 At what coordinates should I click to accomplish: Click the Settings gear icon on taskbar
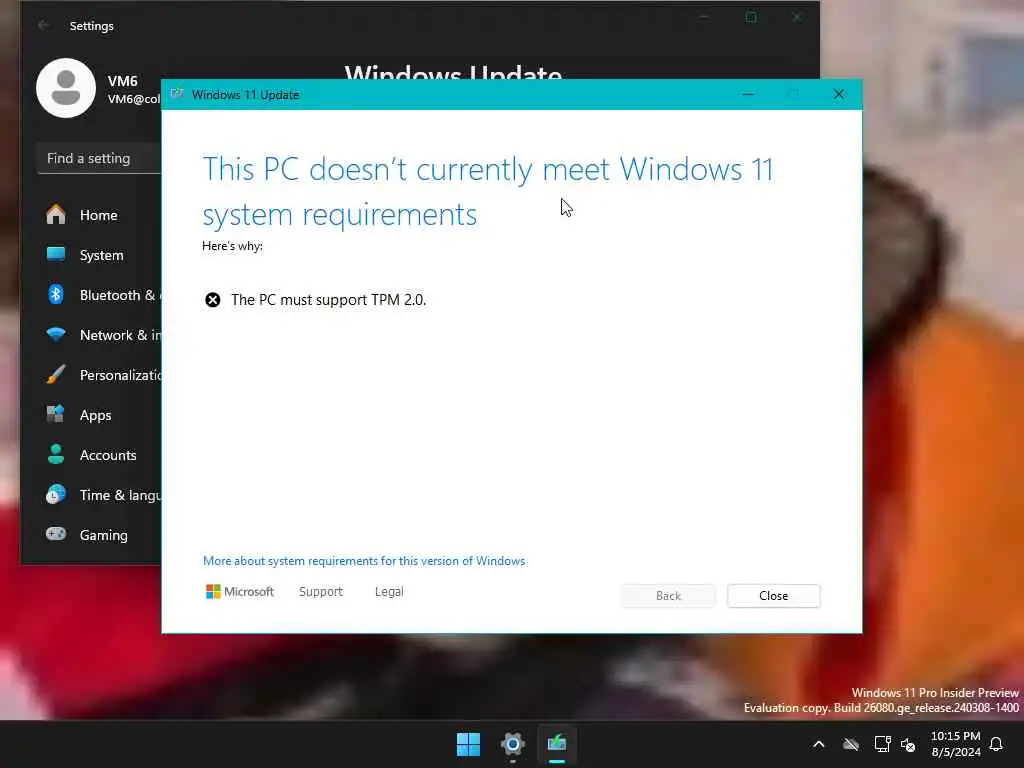(x=513, y=744)
